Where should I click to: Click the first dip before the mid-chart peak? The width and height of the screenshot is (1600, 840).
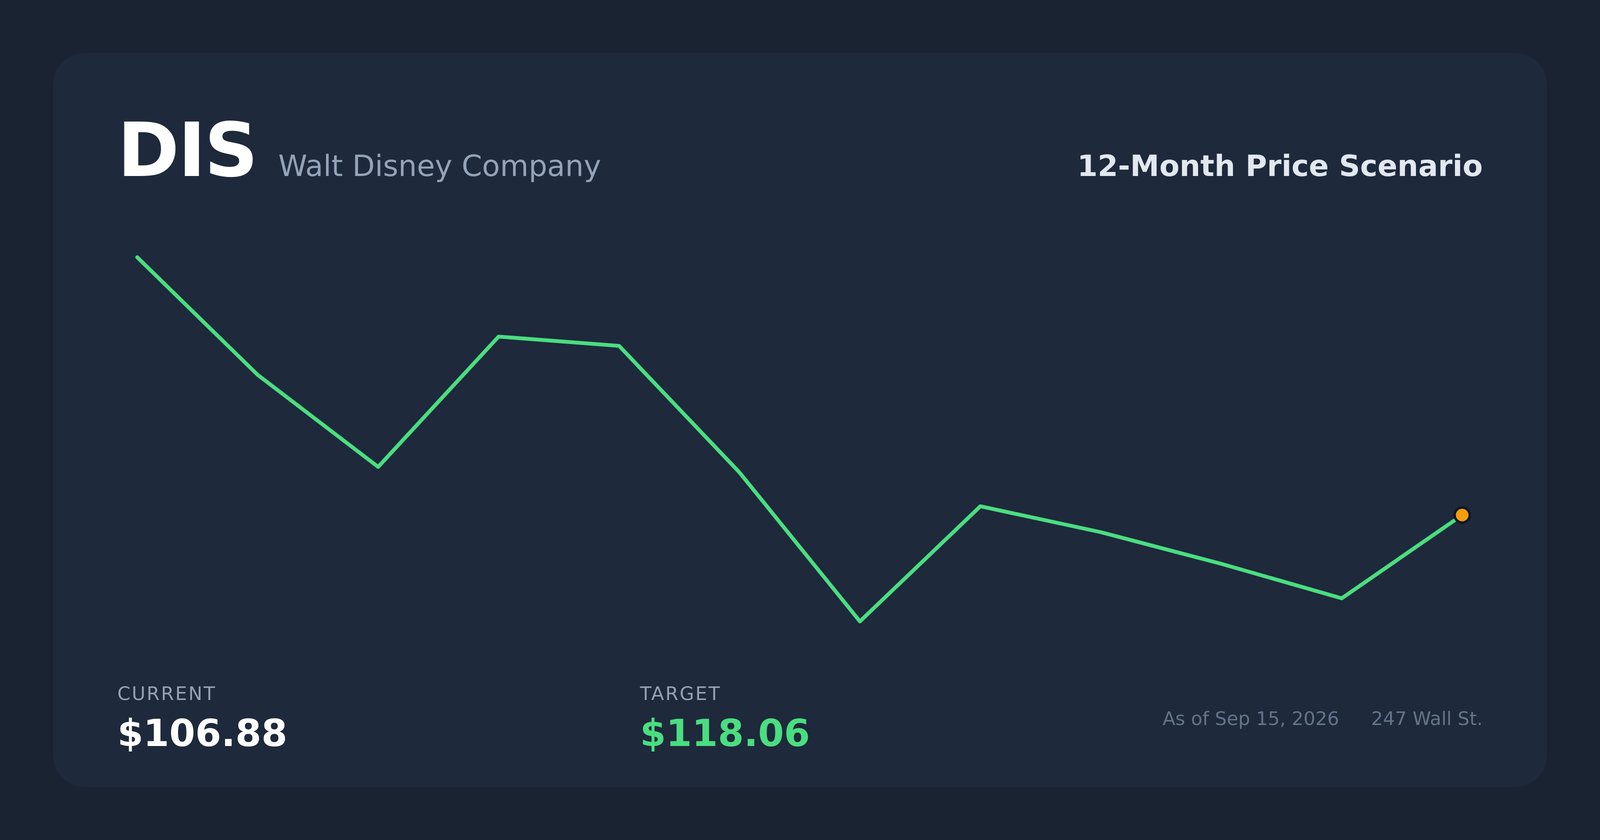point(378,466)
